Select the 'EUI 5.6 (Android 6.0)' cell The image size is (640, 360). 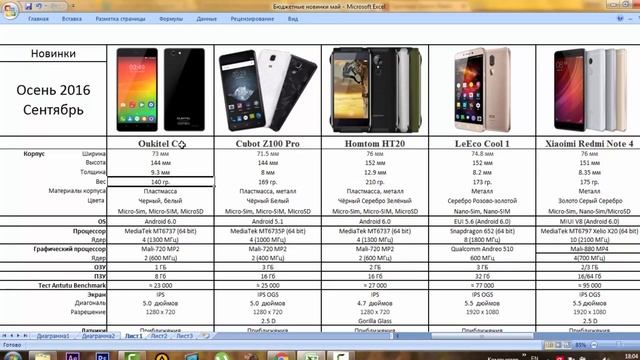click(x=482, y=222)
